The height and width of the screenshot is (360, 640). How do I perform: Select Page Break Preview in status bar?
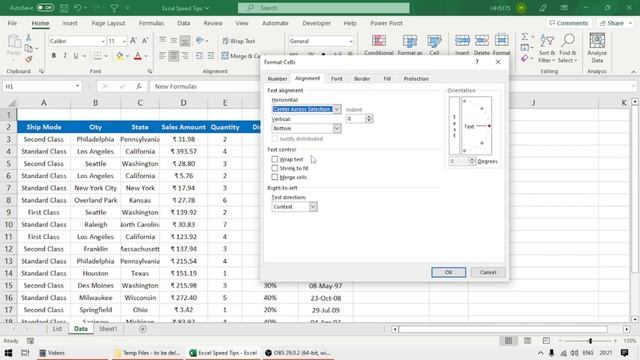[x=546, y=340]
